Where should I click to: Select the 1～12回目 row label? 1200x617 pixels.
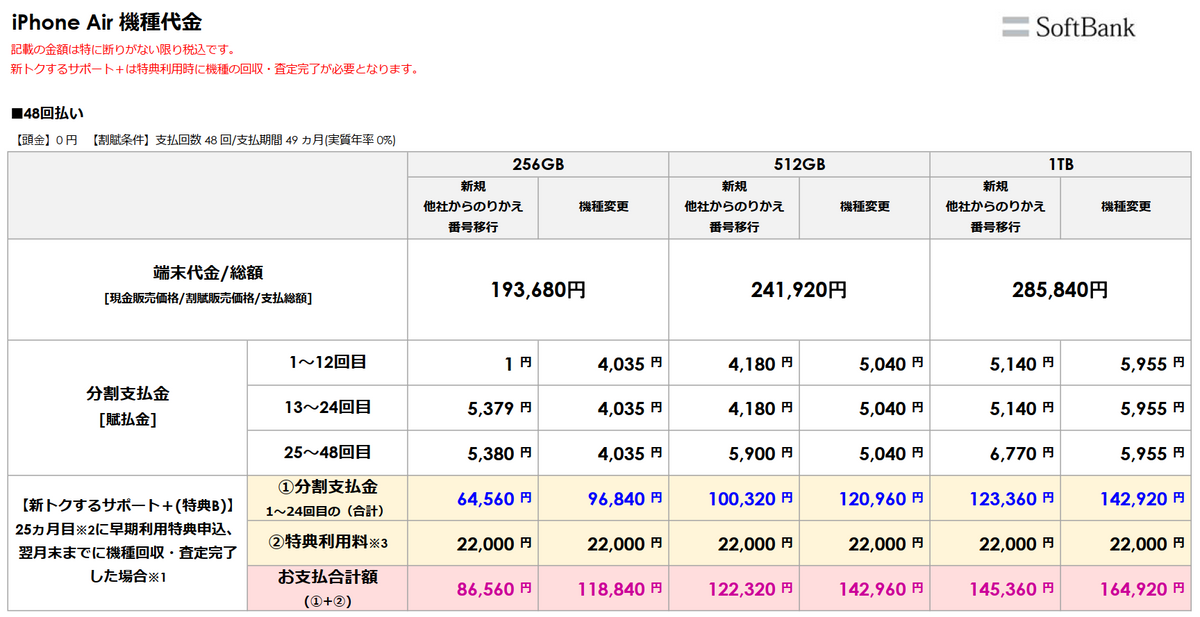click(x=326, y=362)
